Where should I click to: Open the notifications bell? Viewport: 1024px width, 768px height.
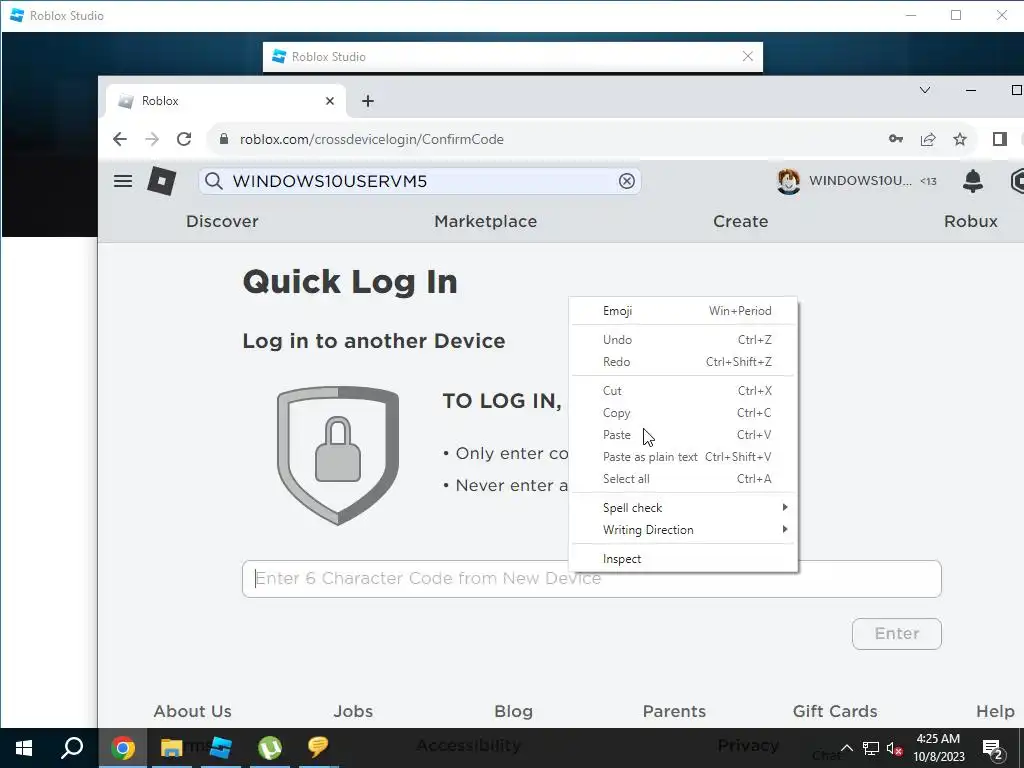tap(972, 181)
